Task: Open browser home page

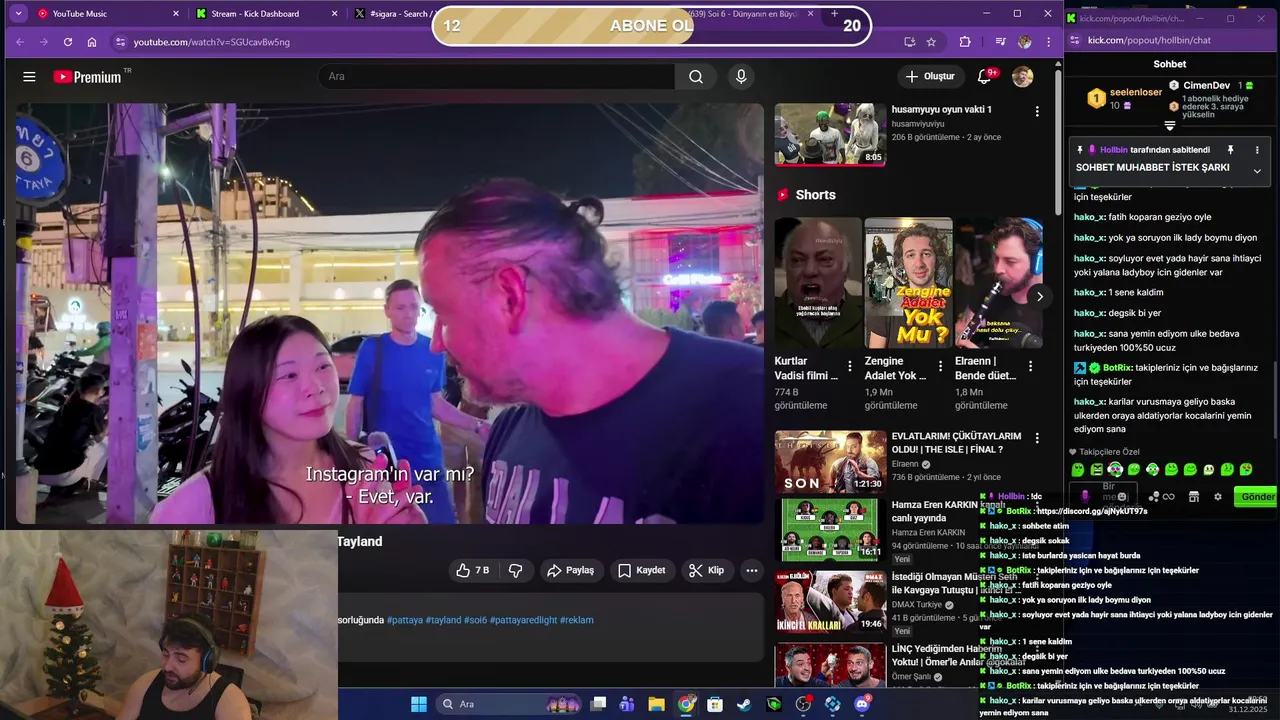Action: pos(92,42)
